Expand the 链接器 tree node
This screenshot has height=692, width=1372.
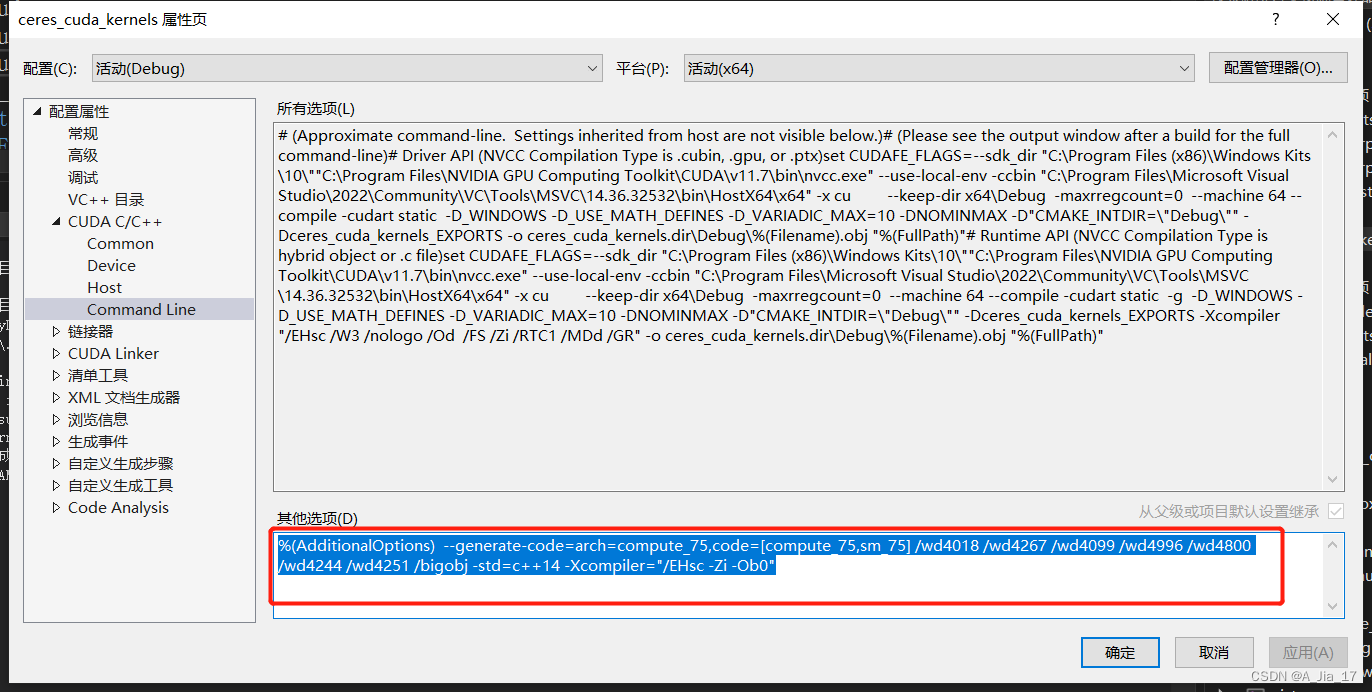pos(58,331)
